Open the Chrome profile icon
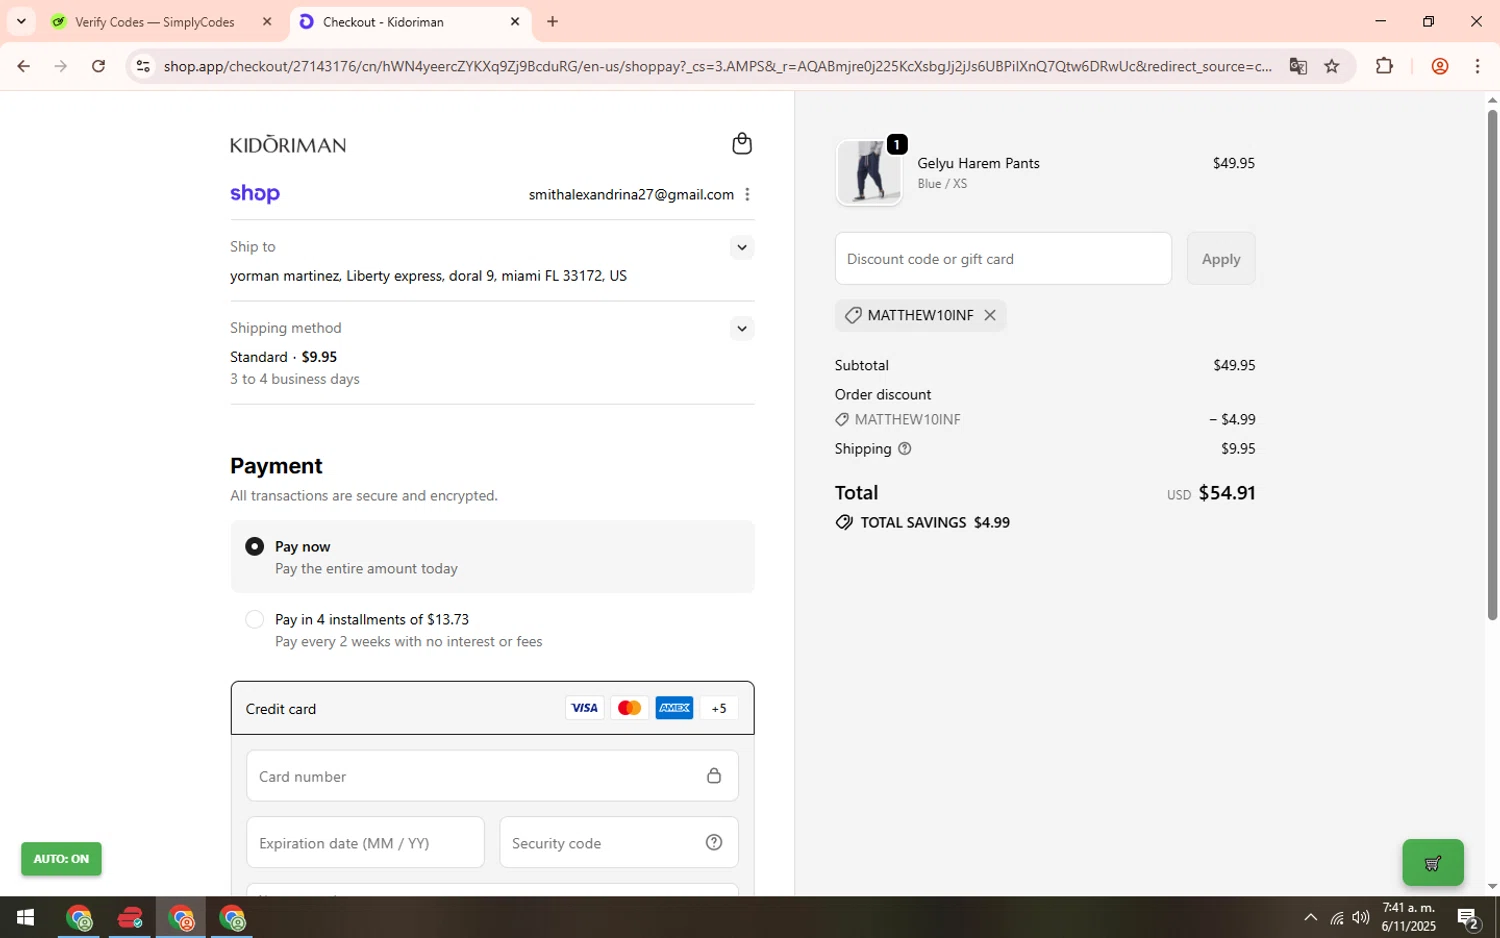Screen dimensions: 1500x938 tap(1440, 66)
